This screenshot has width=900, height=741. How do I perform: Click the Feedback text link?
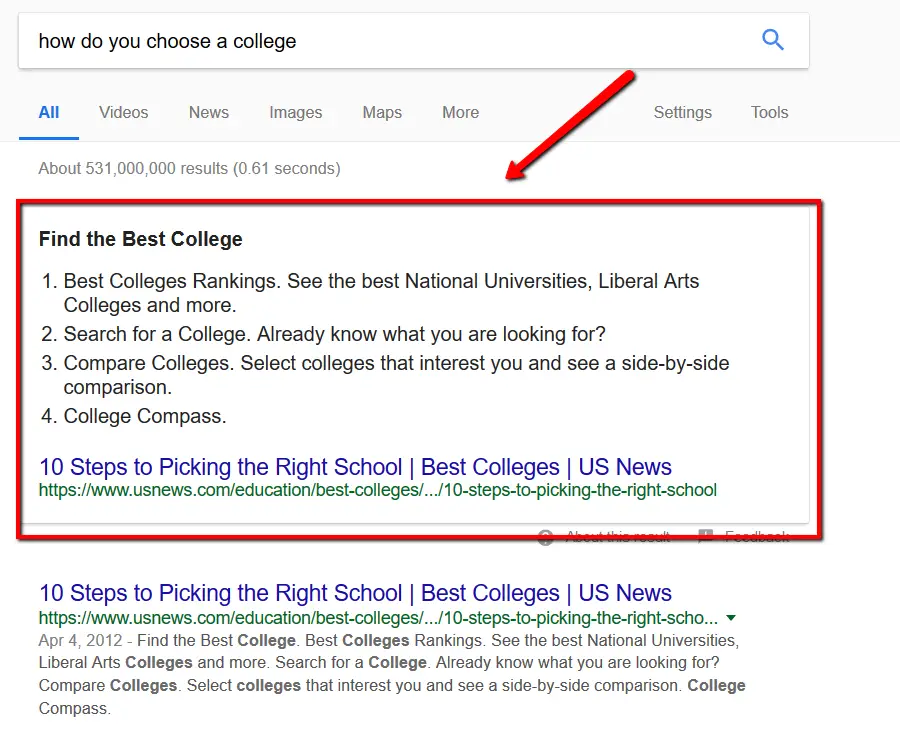coord(756,537)
